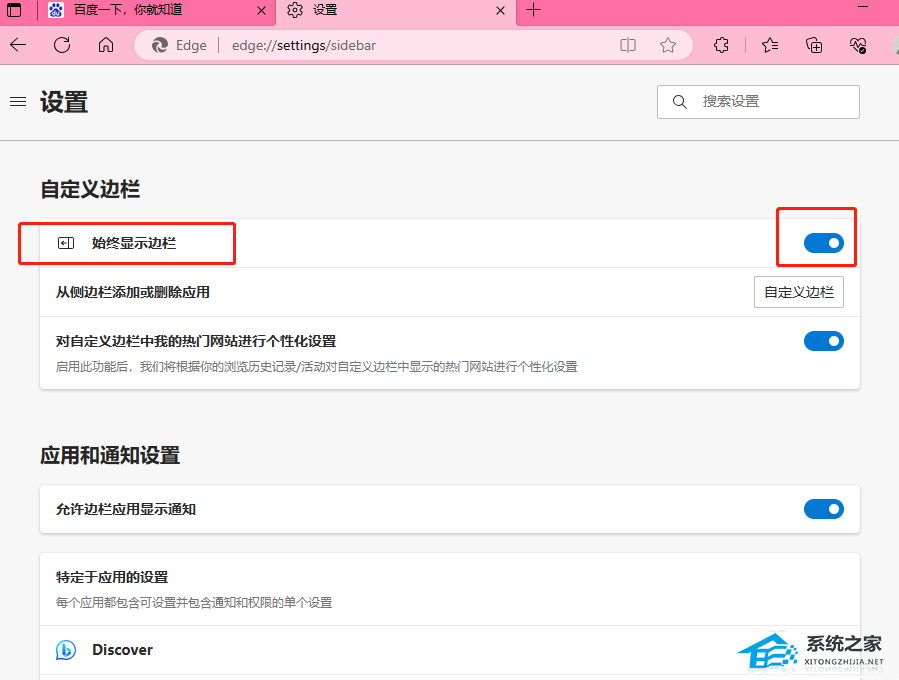Open the Extensions puzzle icon
The width and height of the screenshot is (899, 680).
(721, 45)
